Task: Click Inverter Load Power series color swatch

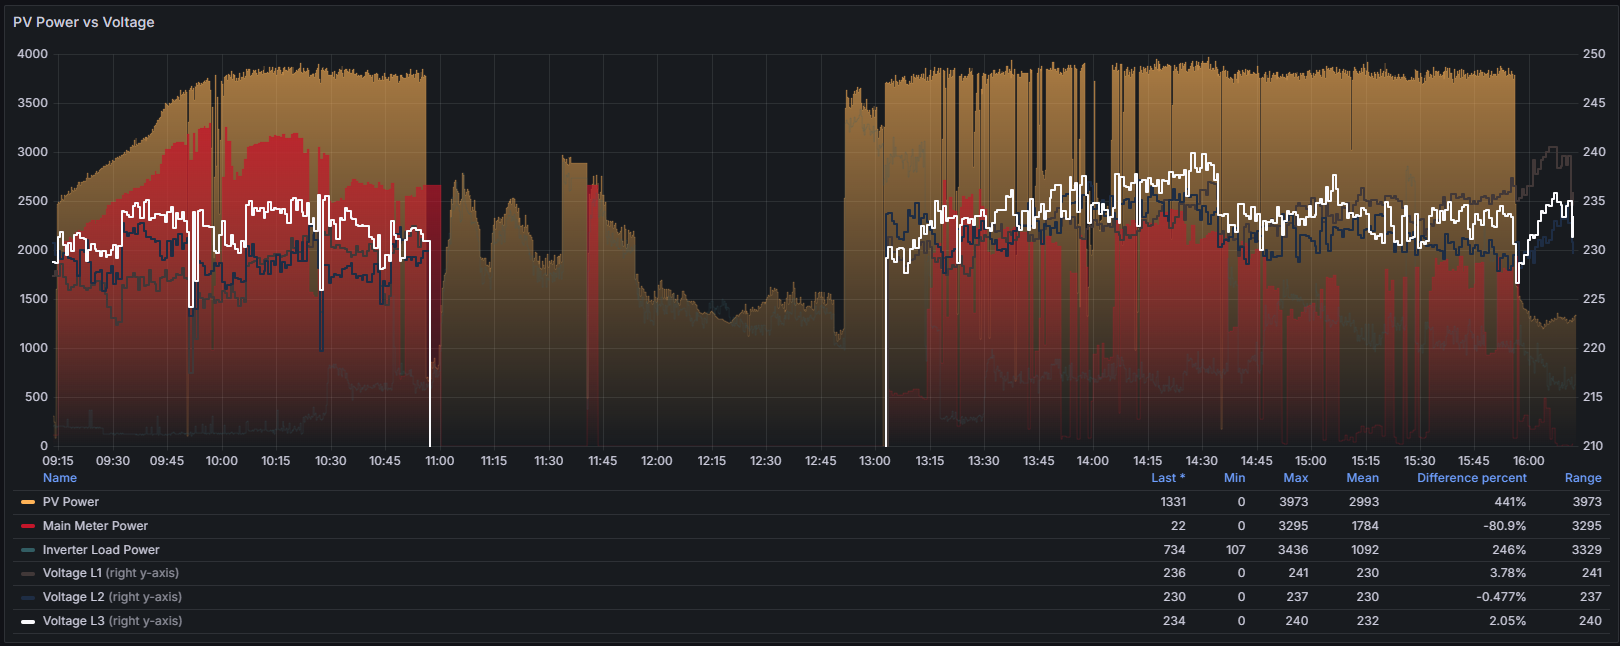Action: 28,550
